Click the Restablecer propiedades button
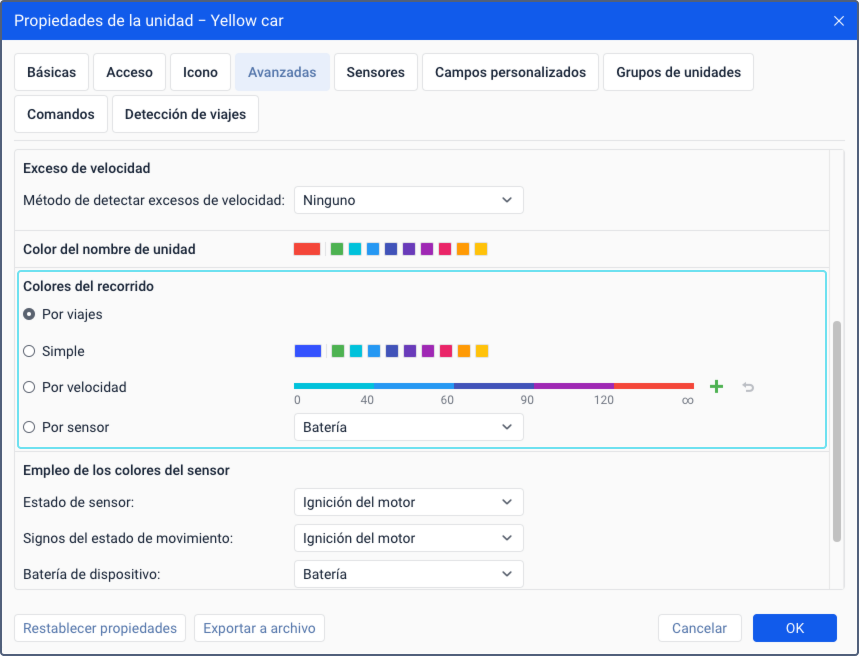This screenshot has height=656, width=859. pyautogui.click(x=100, y=628)
